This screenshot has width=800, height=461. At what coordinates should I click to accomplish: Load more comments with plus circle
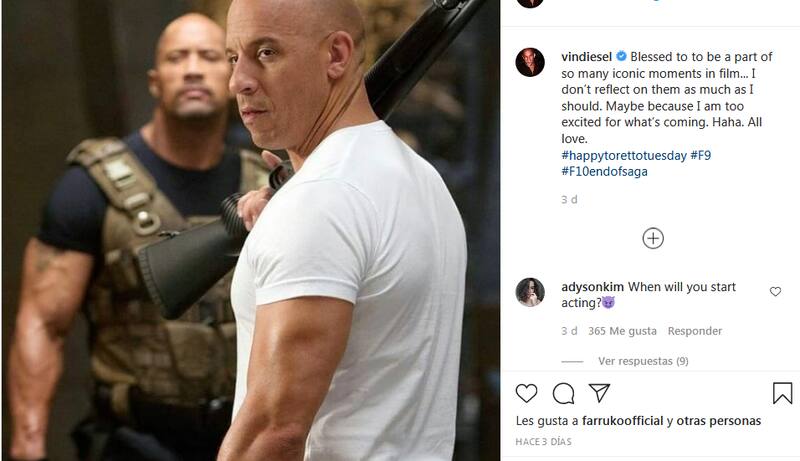tap(653, 238)
